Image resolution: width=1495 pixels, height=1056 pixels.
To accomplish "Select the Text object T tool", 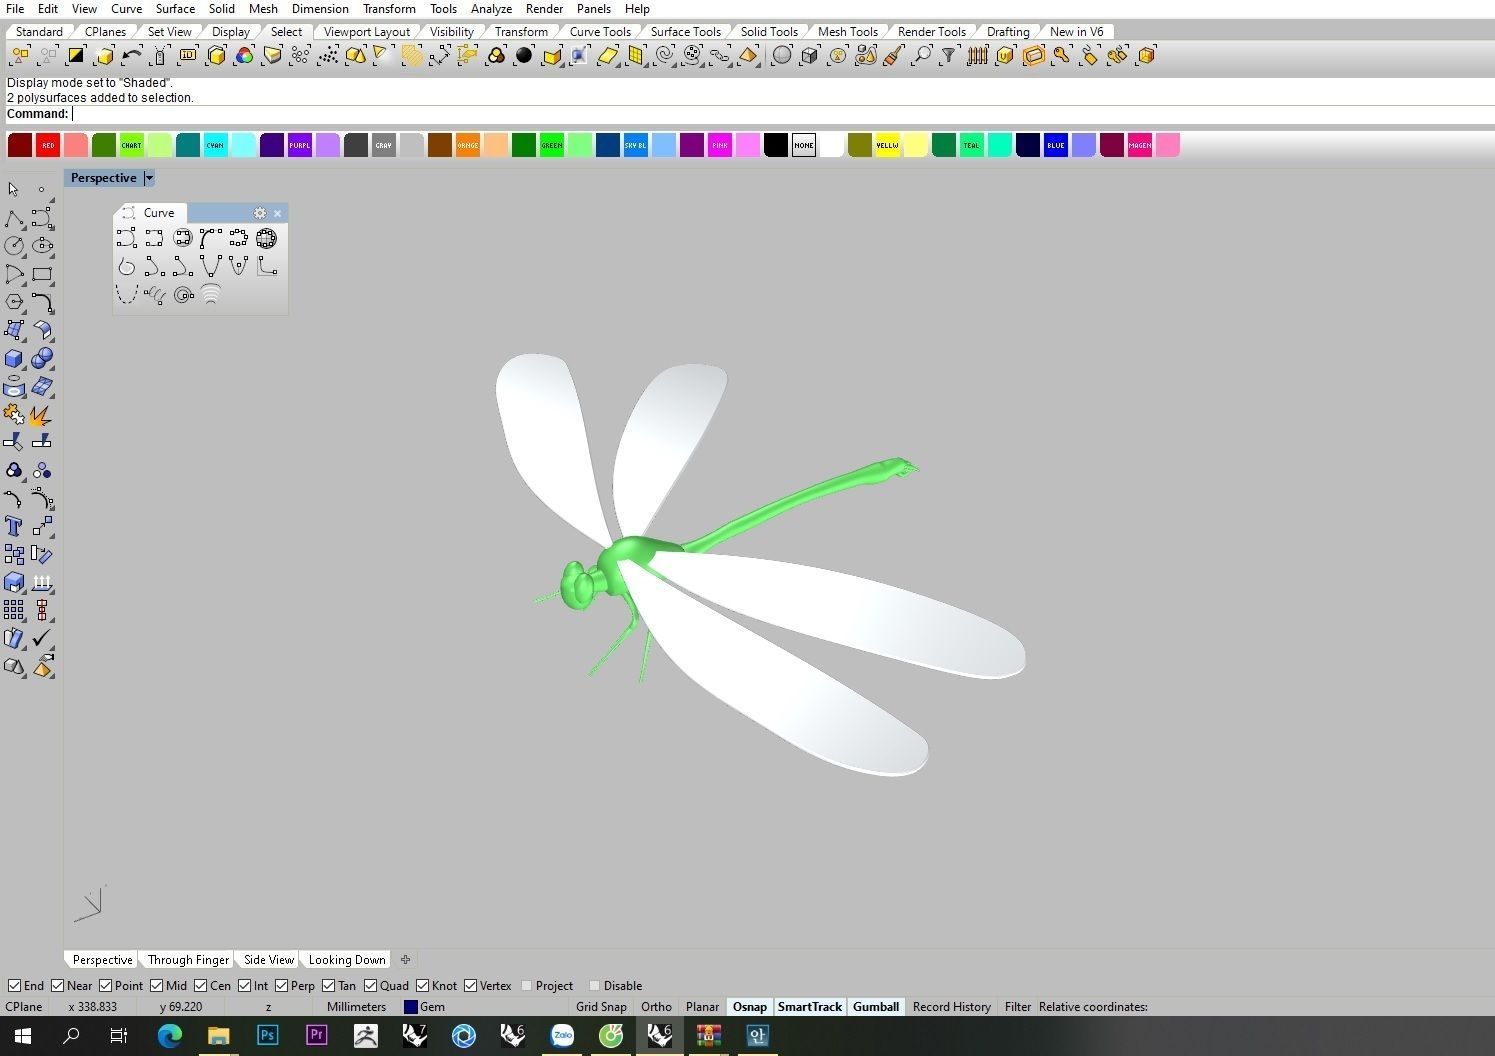I will point(13,526).
